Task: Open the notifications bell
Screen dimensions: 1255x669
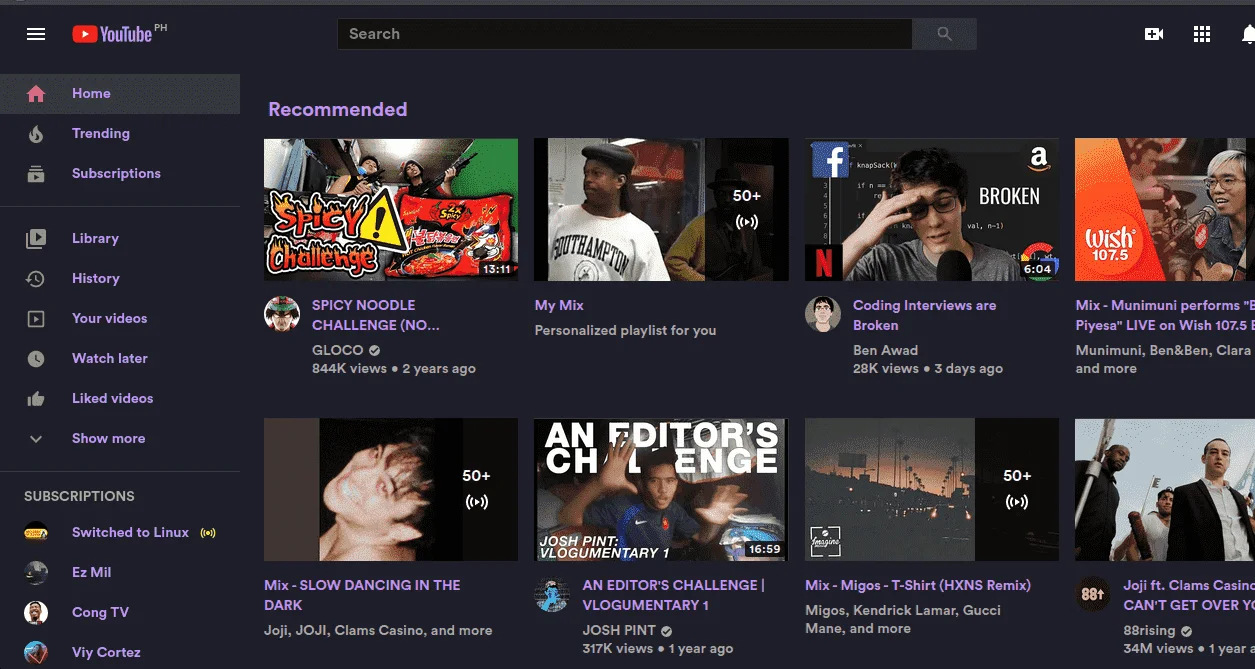Action: (x=1248, y=34)
